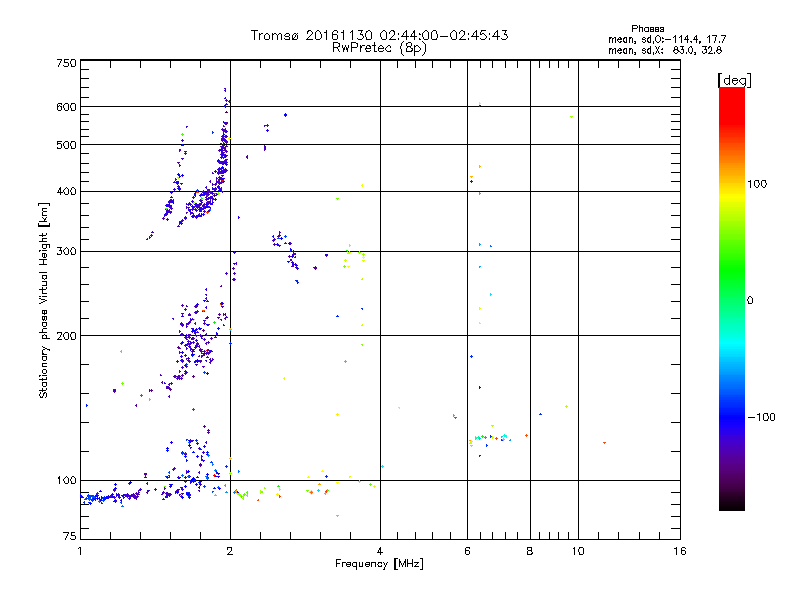This screenshot has width=800, height=600.
Task: Click the y-axis tick label '75'
Action: [70, 536]
